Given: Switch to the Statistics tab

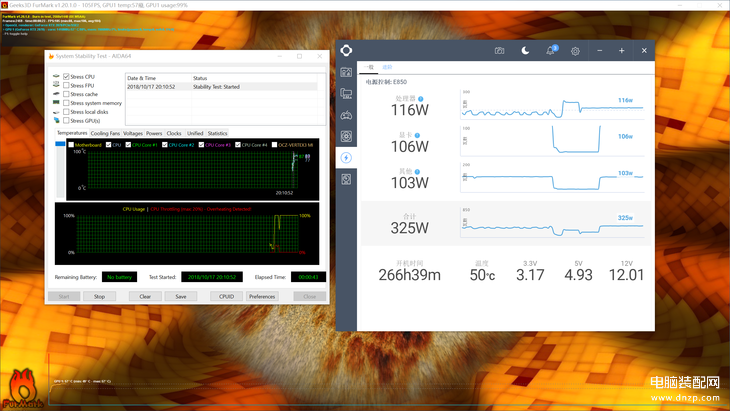Looking at the screenshot, I should click(x=217, y=134).
